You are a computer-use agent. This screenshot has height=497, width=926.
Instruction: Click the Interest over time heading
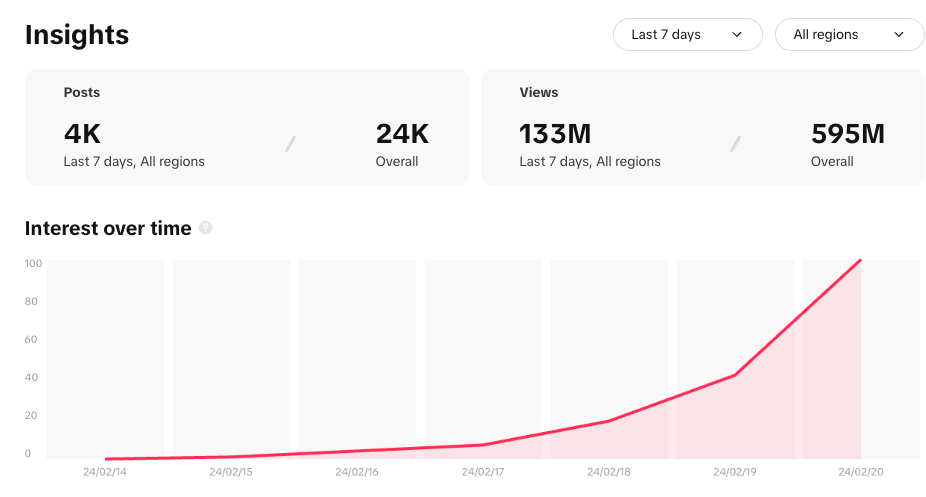[108, 228]
